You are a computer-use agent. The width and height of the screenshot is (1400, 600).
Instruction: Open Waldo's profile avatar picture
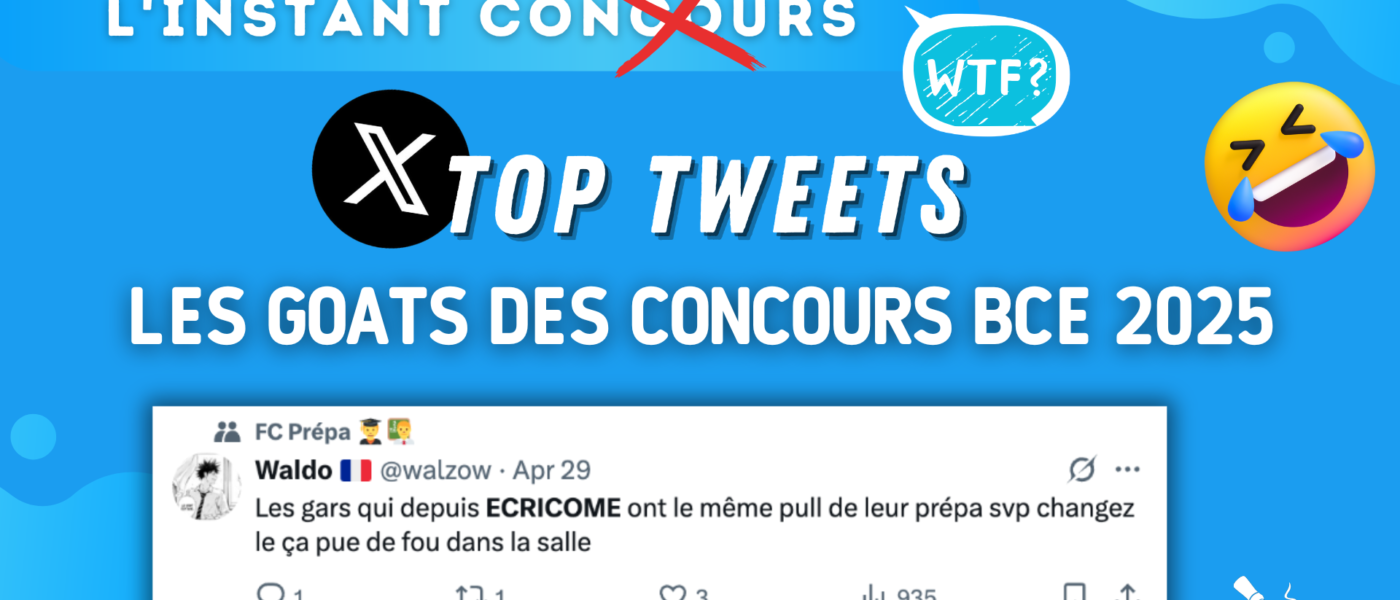pos(207,486)
